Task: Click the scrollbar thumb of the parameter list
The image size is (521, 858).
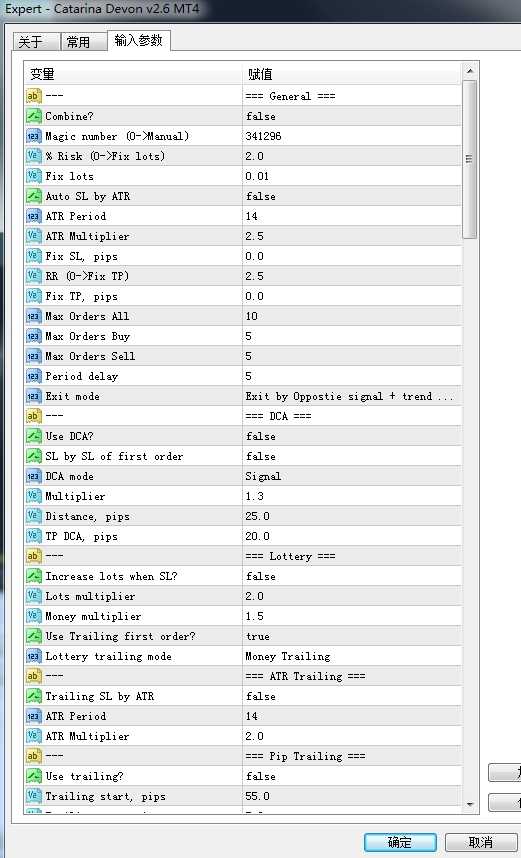Action: (470, 159)
